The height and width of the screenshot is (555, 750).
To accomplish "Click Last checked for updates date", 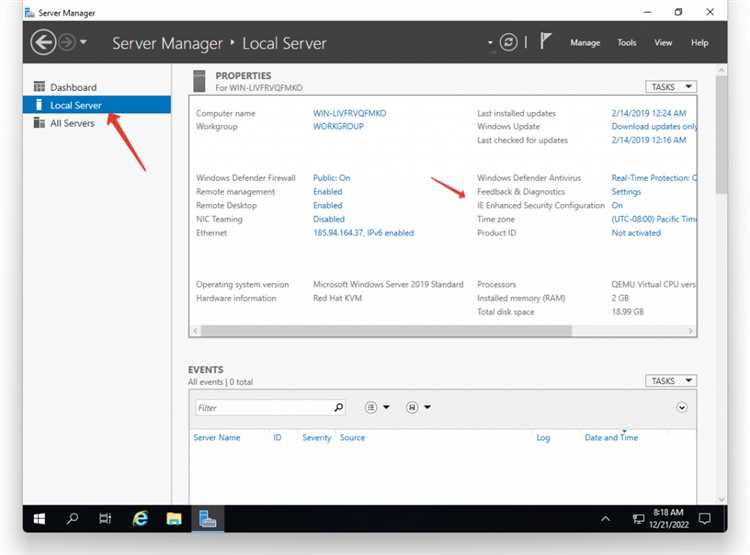I will [649, 140].
